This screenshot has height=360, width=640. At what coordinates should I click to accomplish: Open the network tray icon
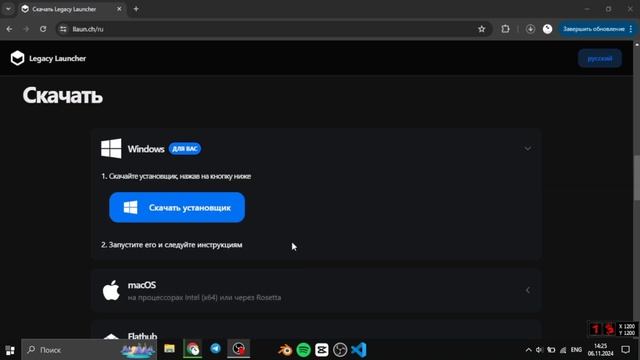point(563,350)
